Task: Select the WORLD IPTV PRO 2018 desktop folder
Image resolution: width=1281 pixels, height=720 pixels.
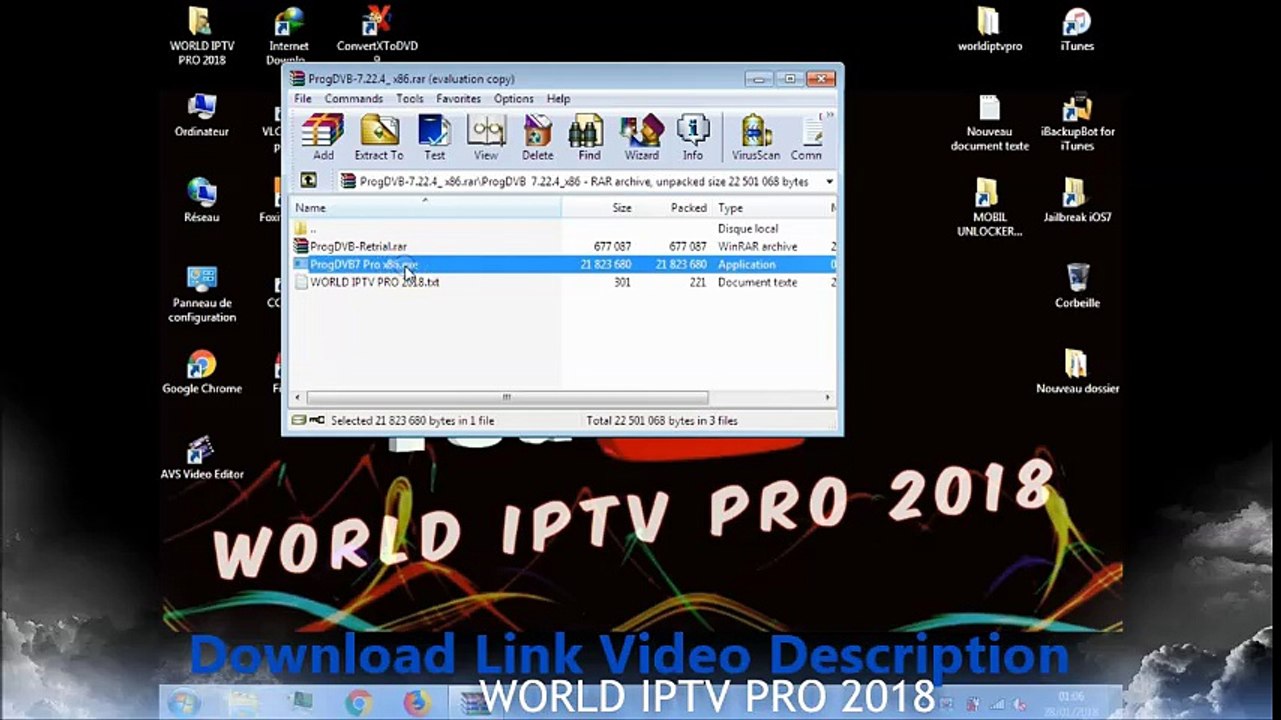Action: point(202,37)
